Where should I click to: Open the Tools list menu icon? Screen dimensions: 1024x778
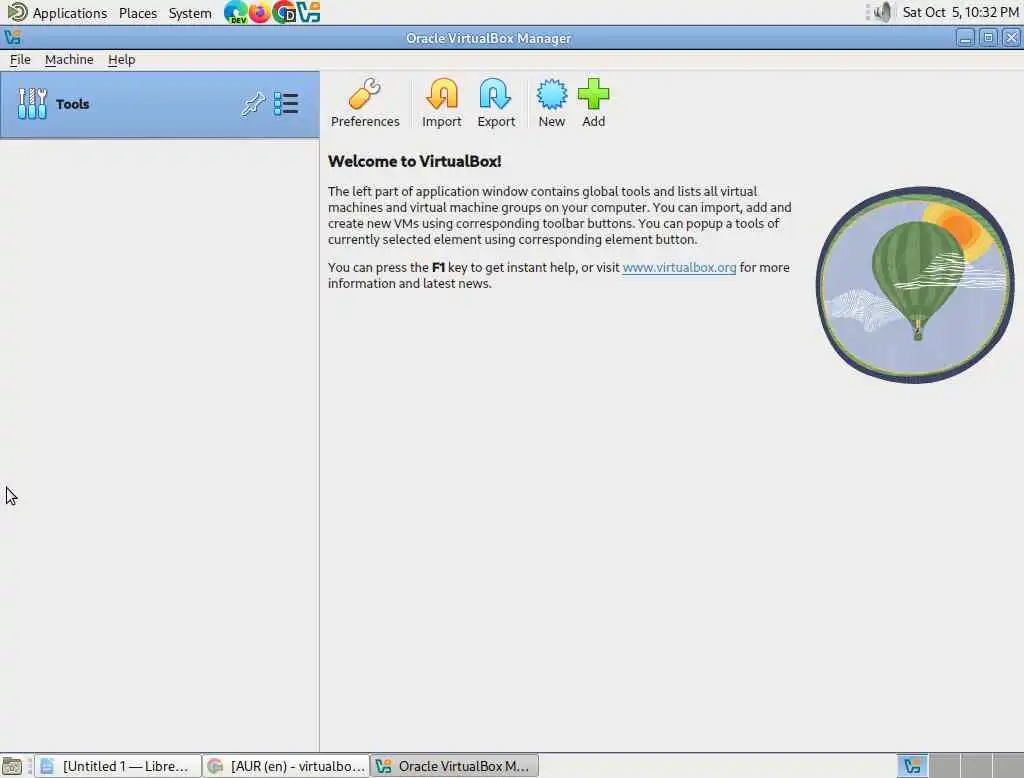point(286,104)
